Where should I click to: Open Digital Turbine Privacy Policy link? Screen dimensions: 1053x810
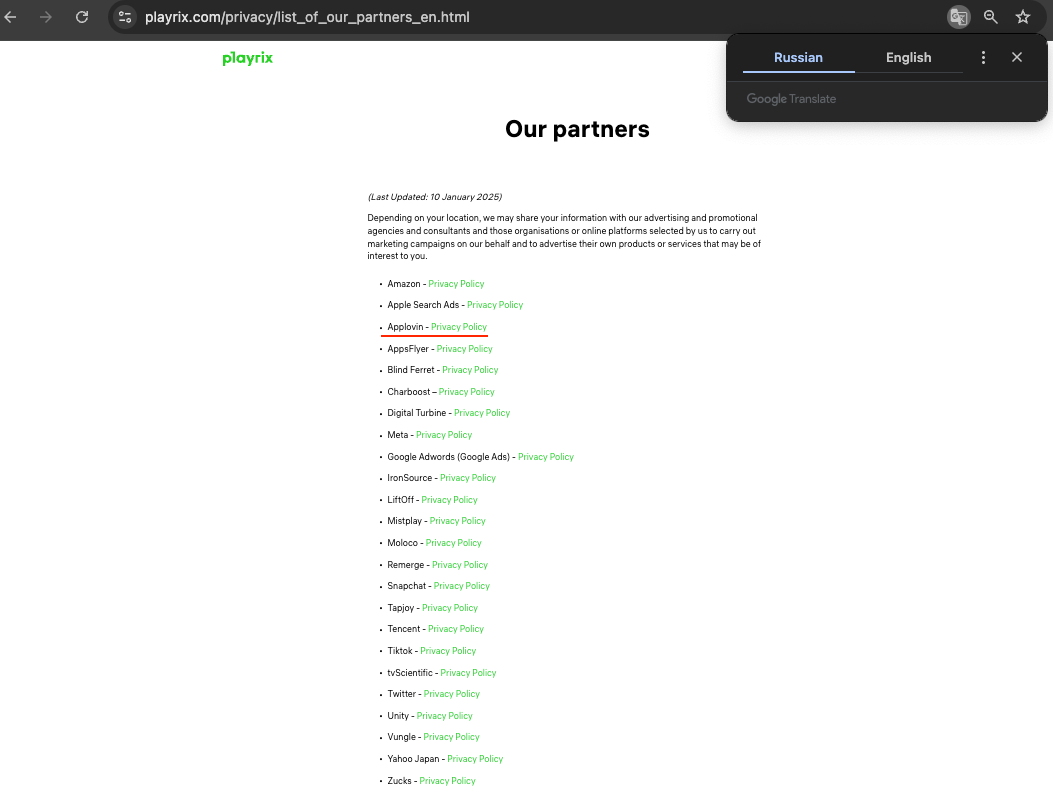482,413
